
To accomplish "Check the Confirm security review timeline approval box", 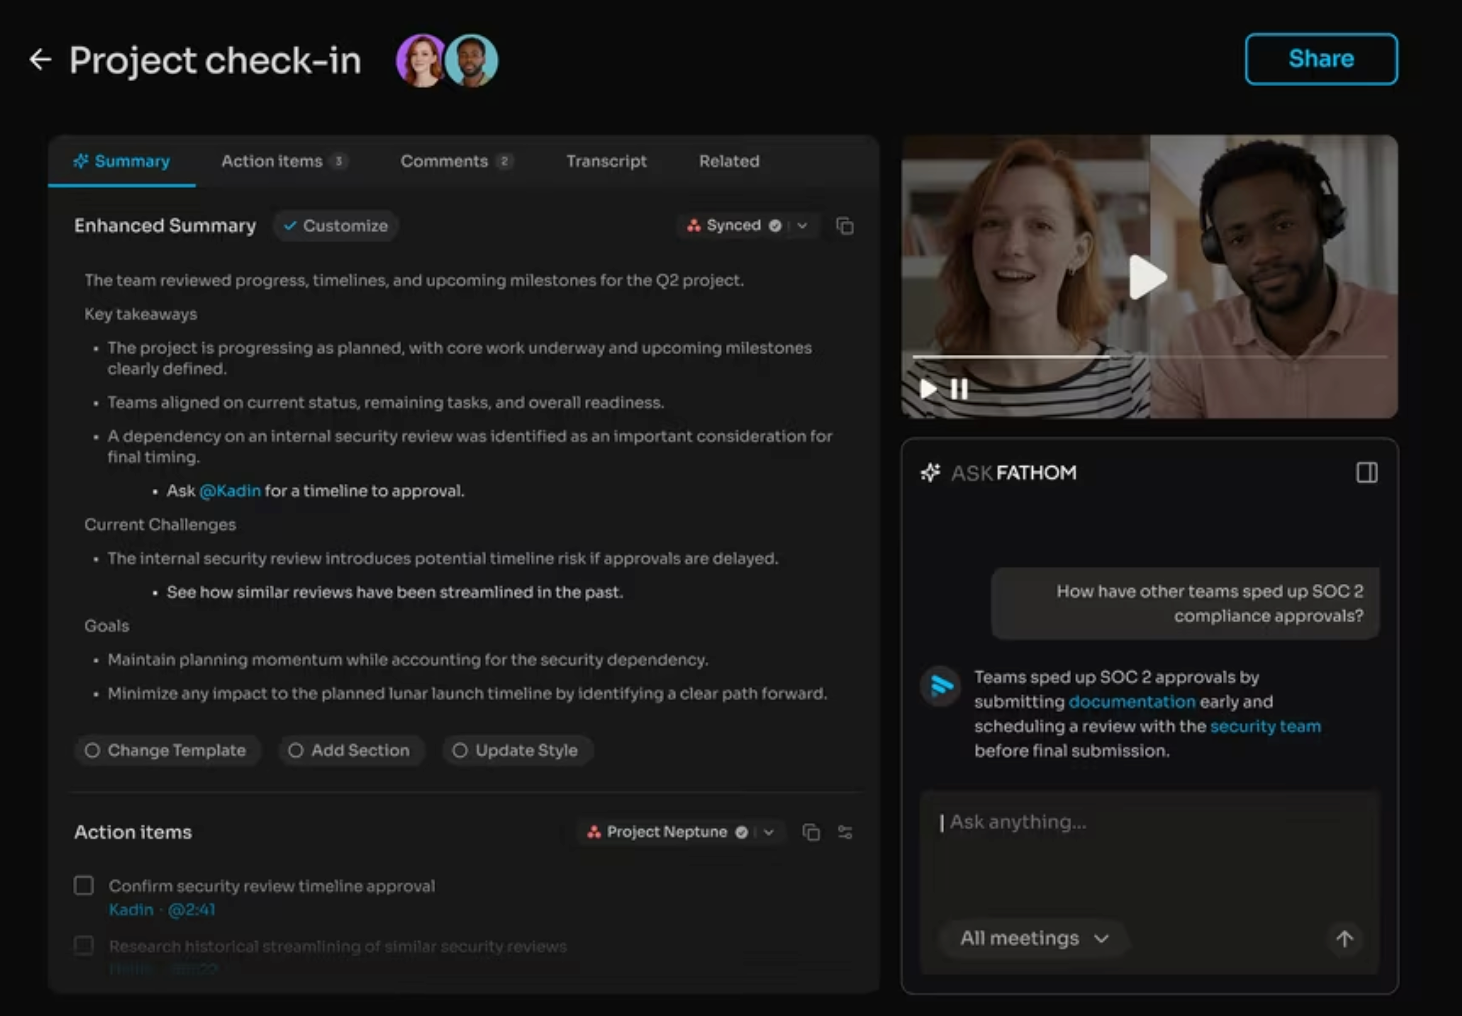I will [x=84, y=885].
